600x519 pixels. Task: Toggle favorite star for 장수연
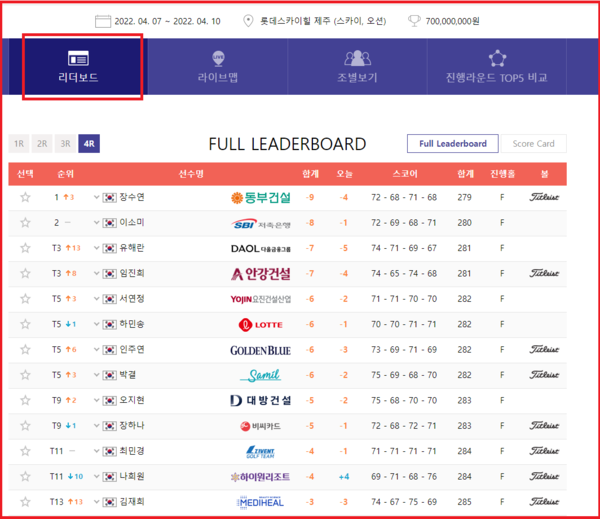pyautogui.click(x=25, y=197)
